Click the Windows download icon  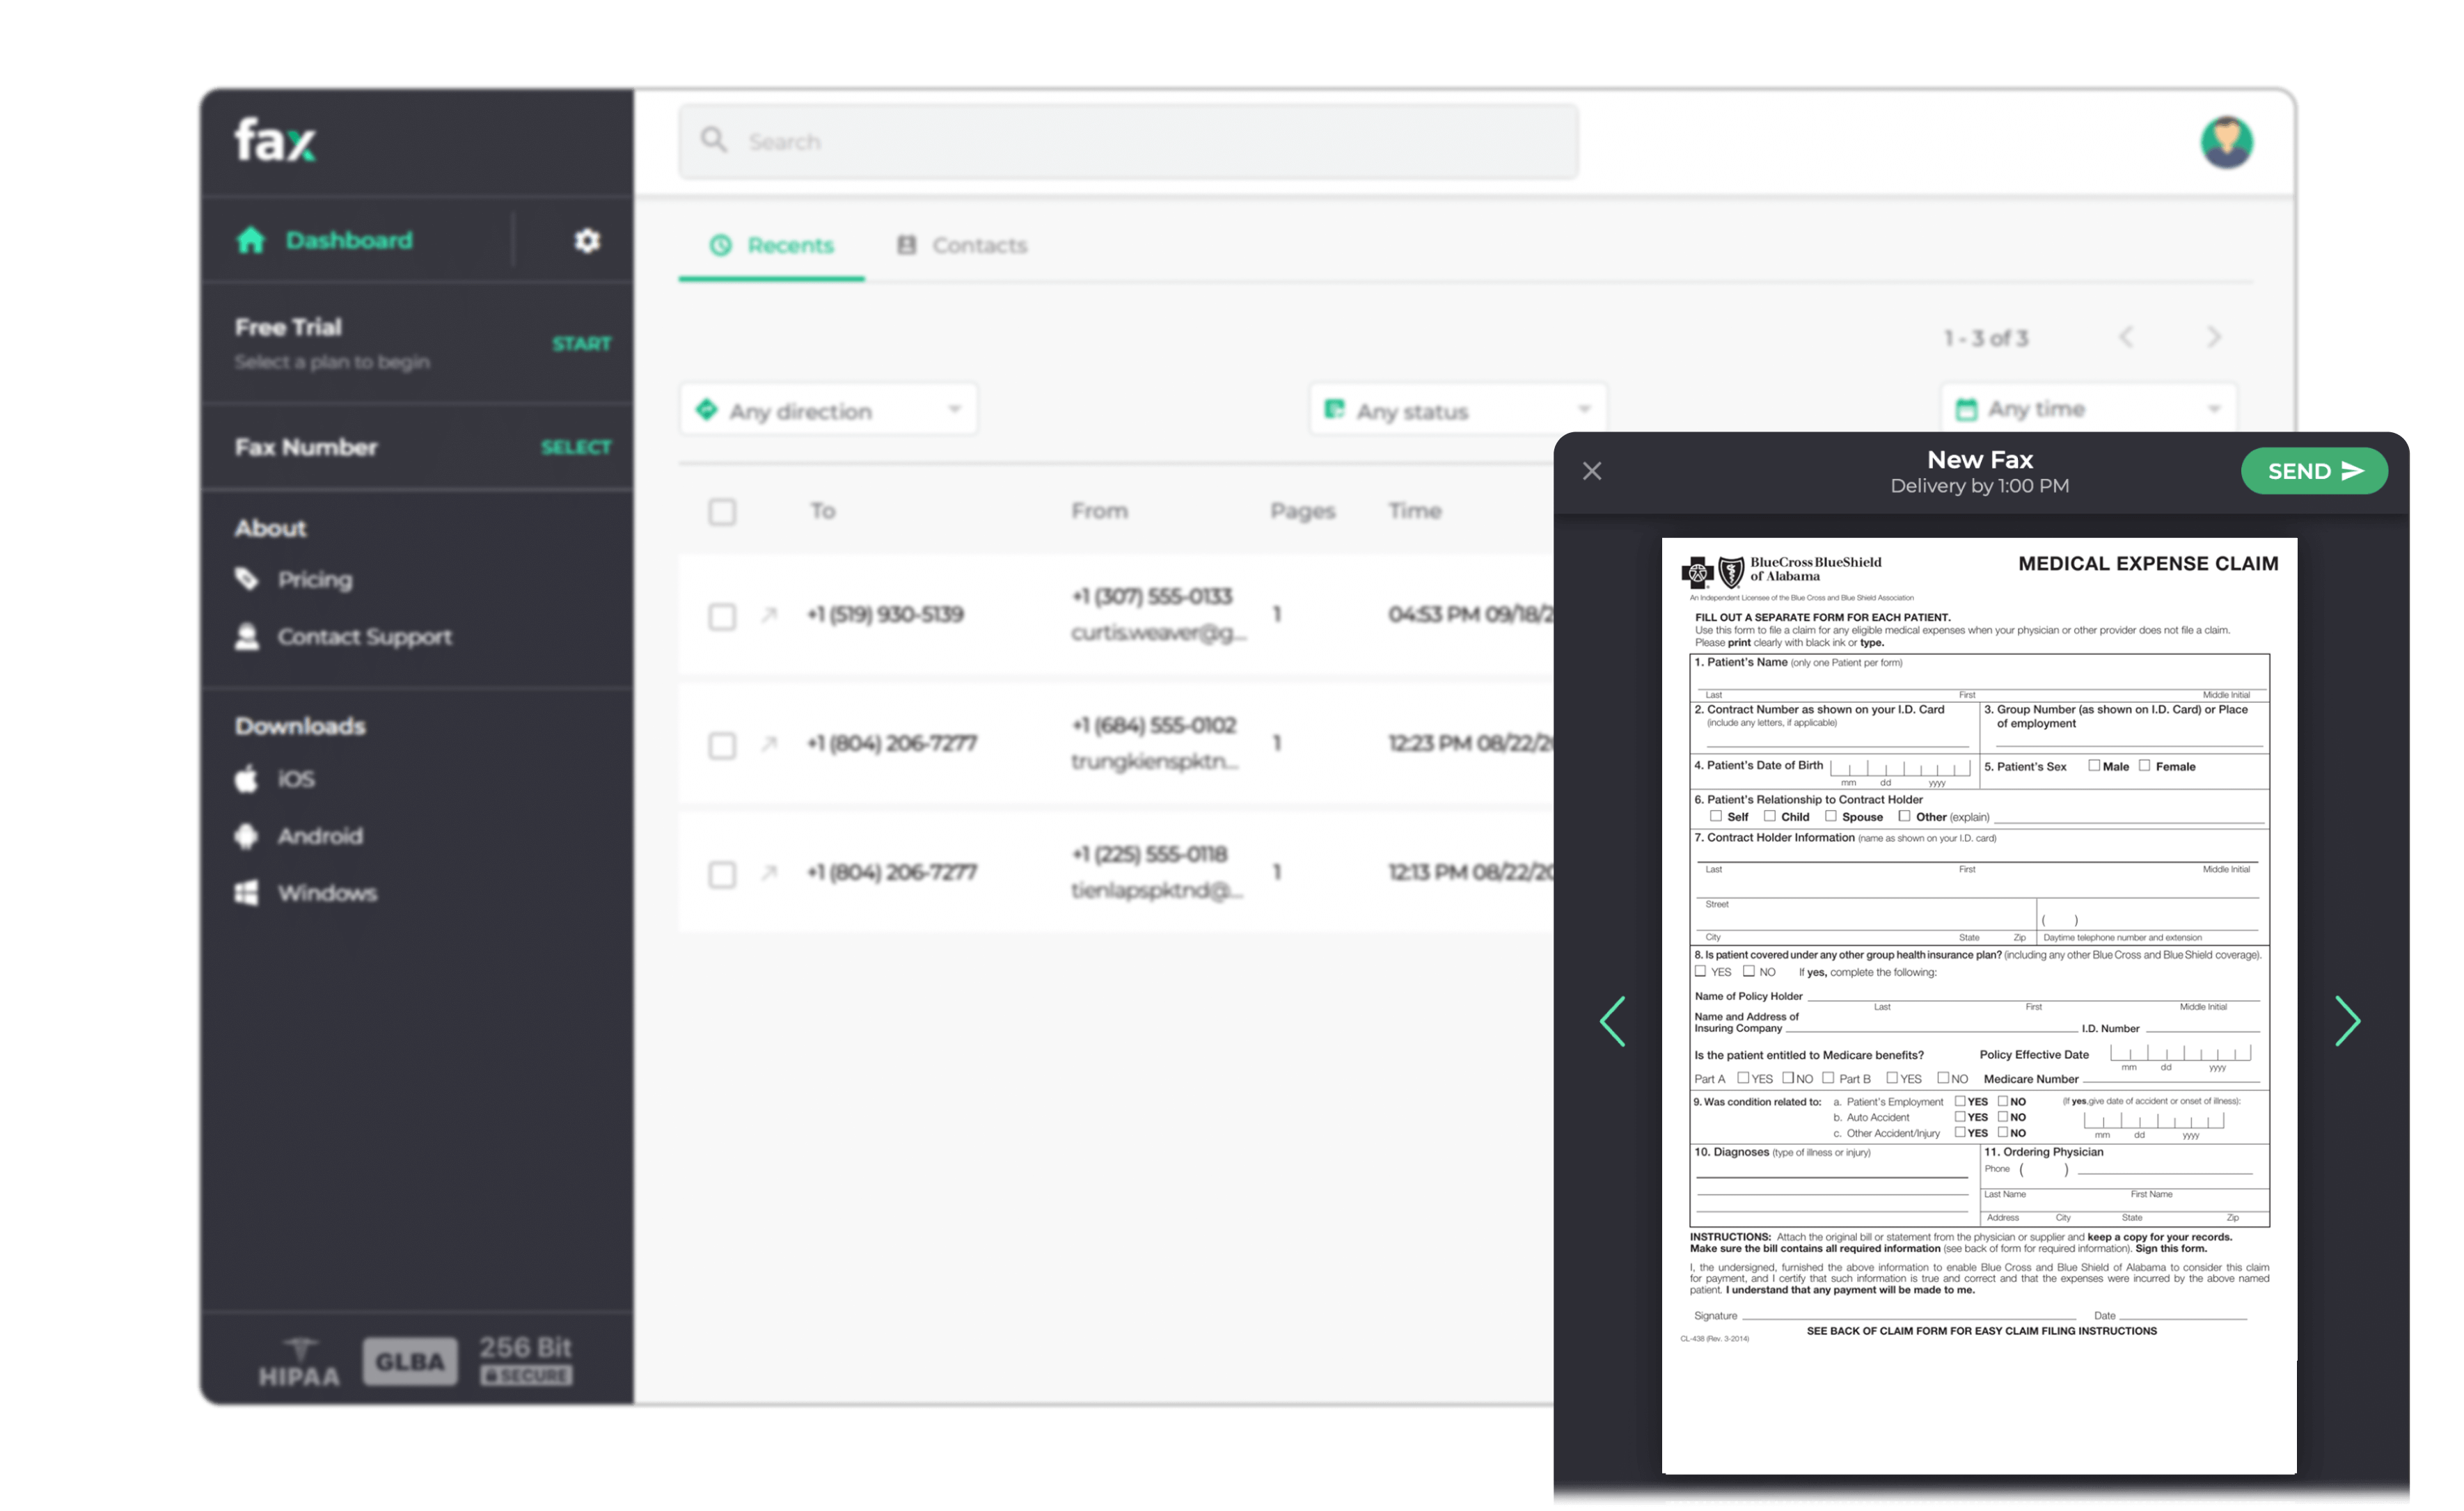pyautogui.click(x=246, y=892)
